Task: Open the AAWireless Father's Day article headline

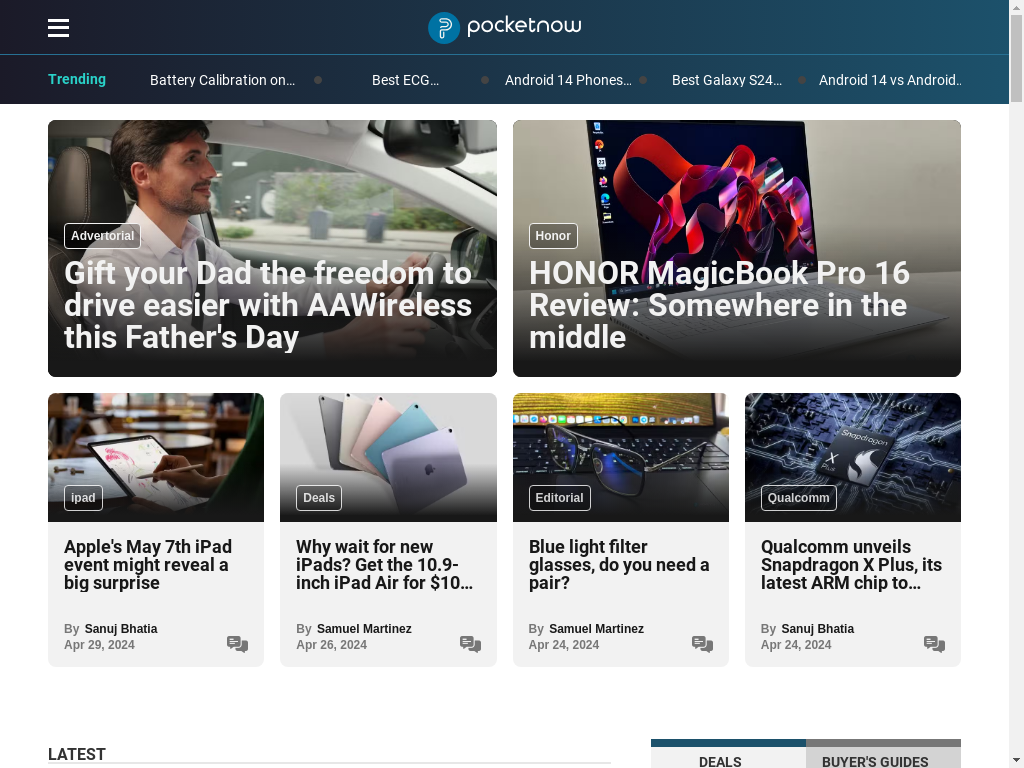Action: click(268, 305)
